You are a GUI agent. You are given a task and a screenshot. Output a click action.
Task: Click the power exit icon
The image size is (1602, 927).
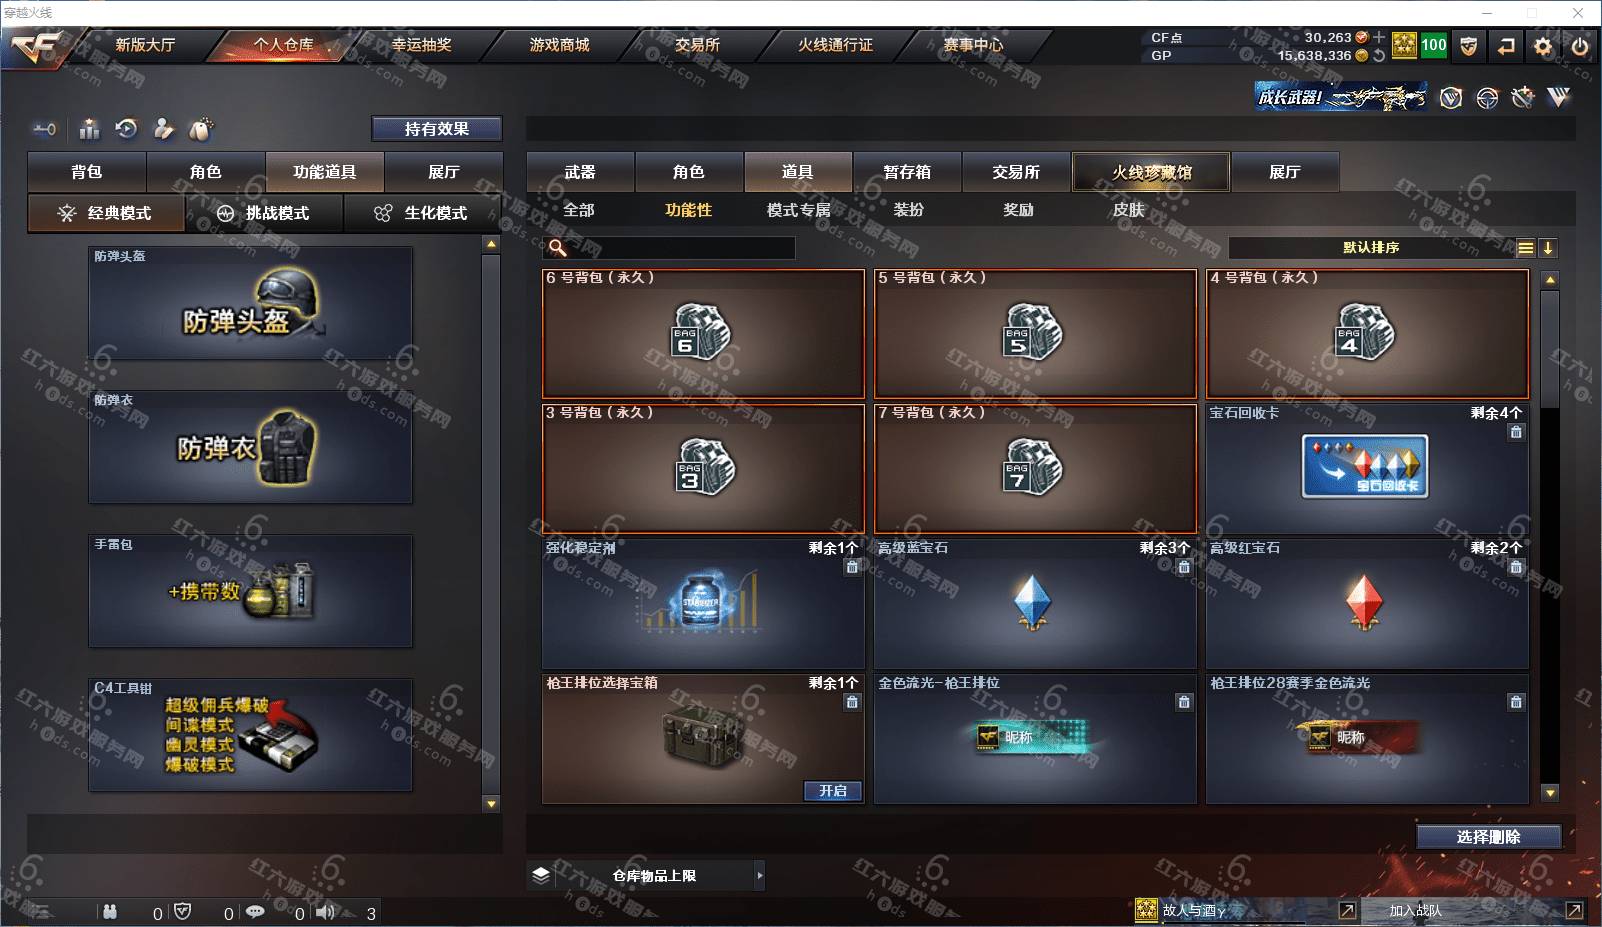tap(1580, 46)
